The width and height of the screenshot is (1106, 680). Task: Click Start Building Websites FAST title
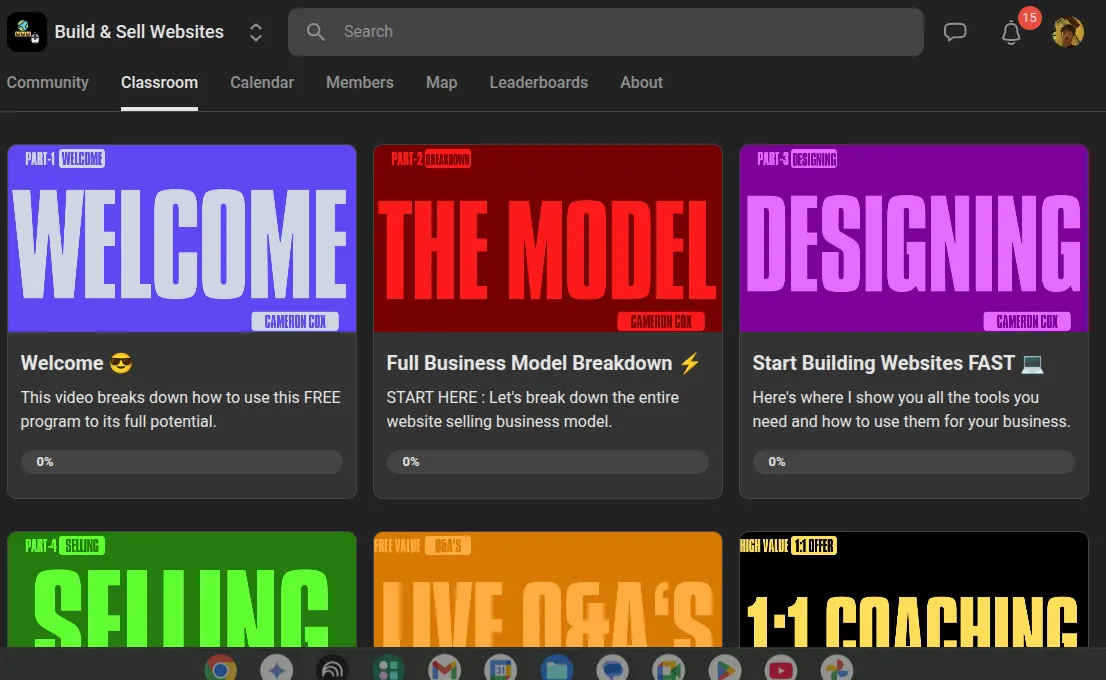click(898, 363)
